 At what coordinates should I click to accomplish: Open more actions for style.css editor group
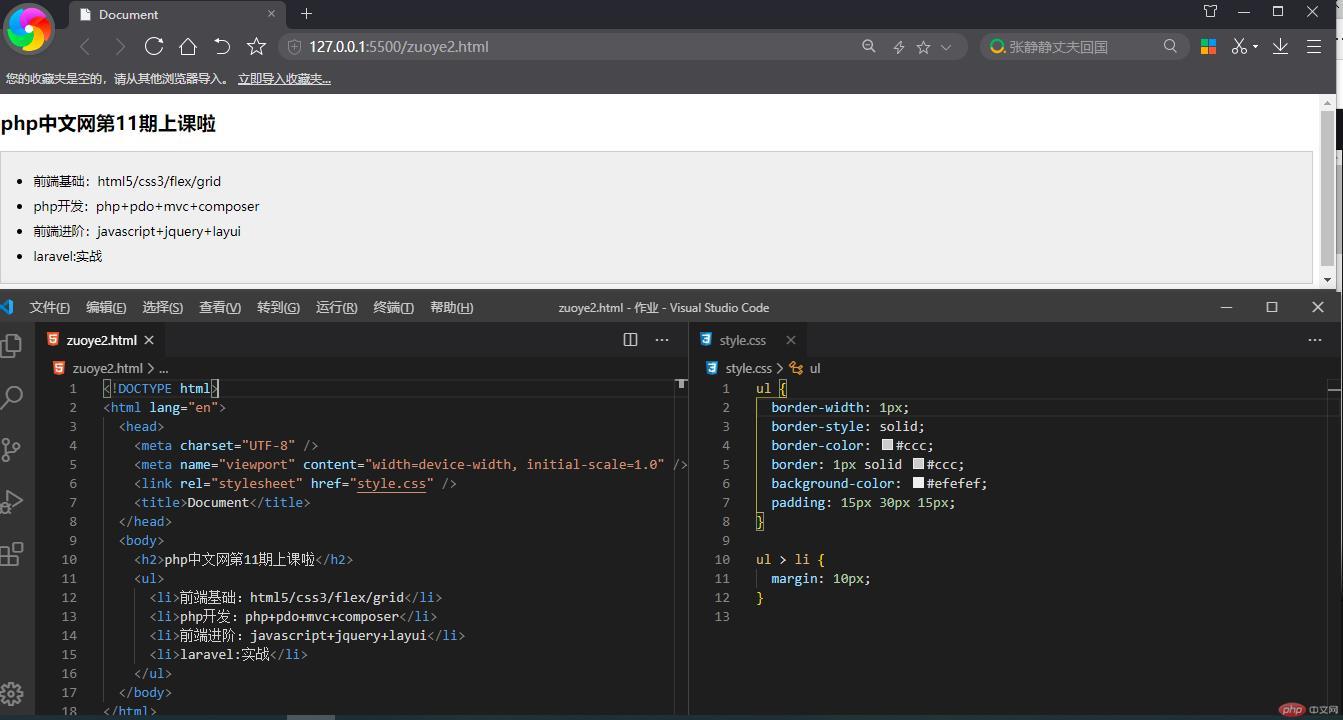pyautogui.click(x=1314, y=340)
